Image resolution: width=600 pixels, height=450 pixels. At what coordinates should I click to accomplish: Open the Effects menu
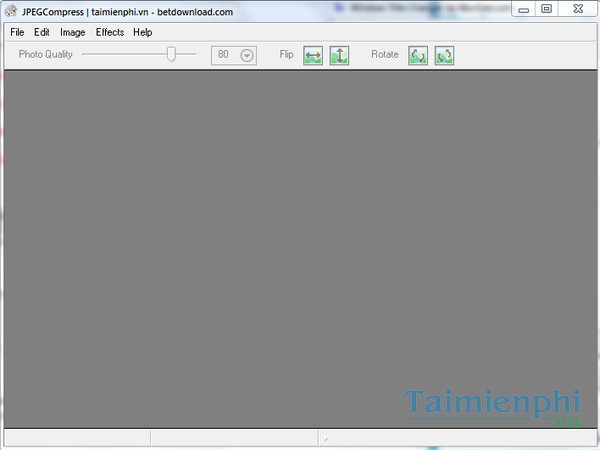pos(110,32)
